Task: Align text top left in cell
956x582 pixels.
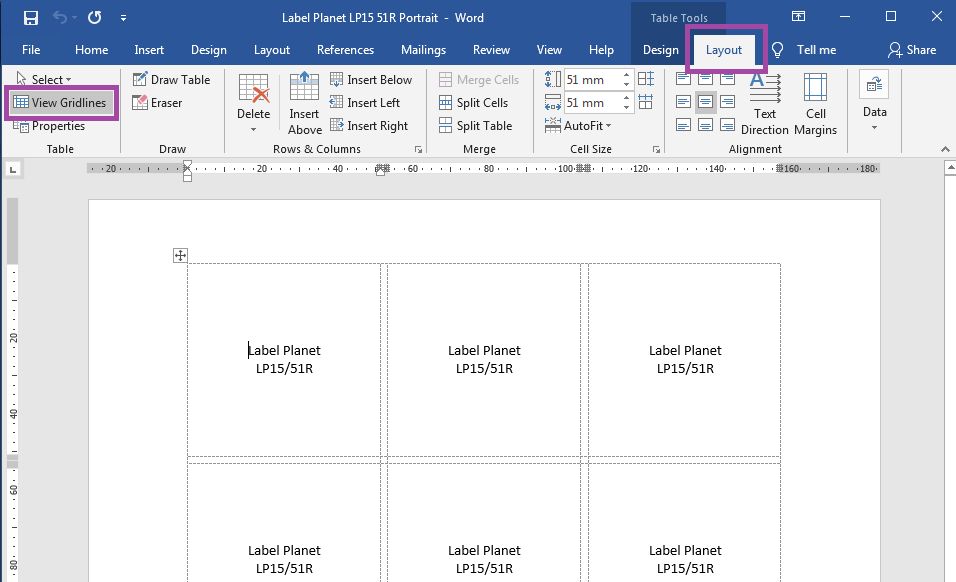Action: tap(683, 78)
